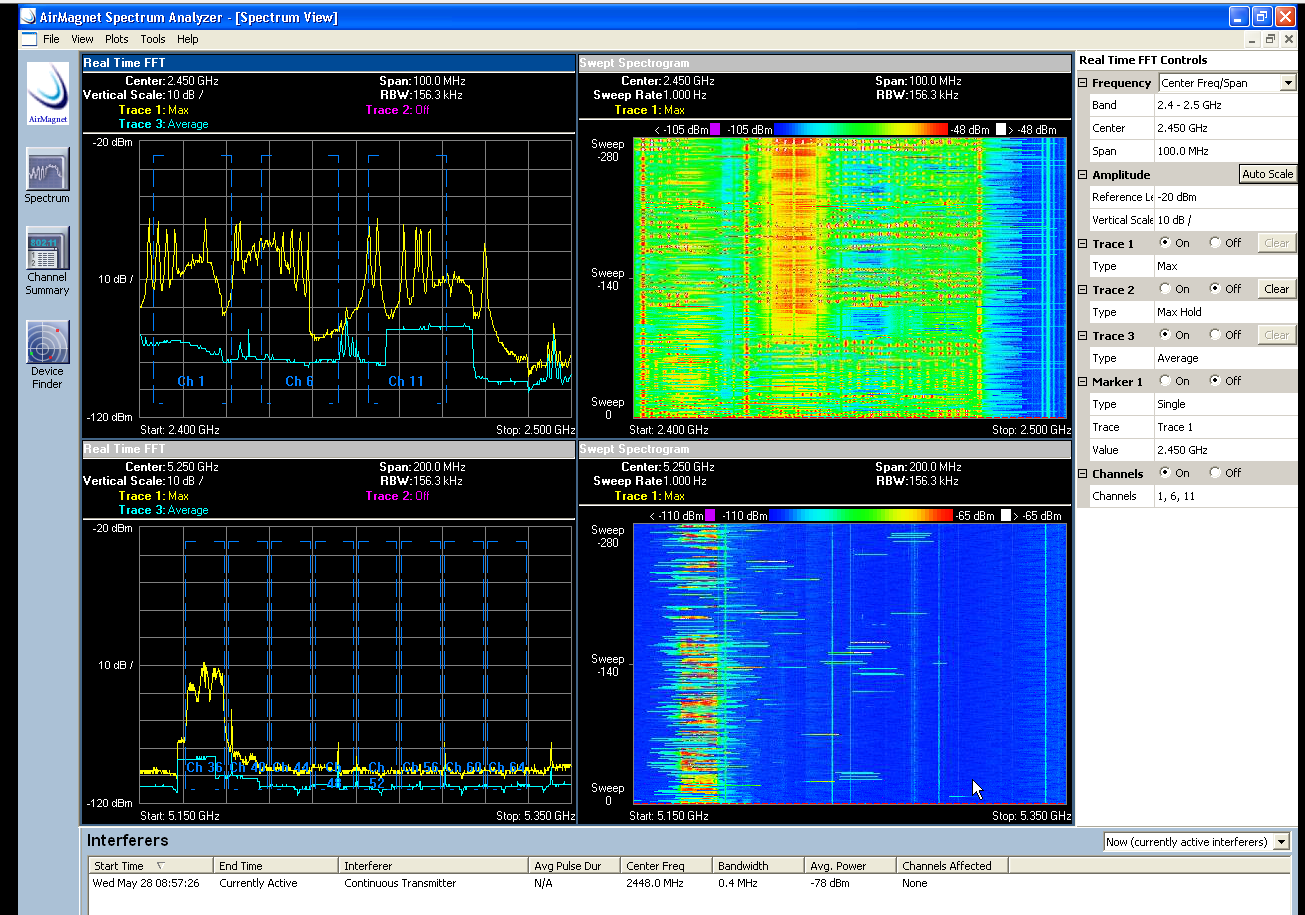The height and width of the screenshot is (915, 1305).
Task: Set Trace 1 to Off
Action: pyautogui.click(x=1215, y=243)
